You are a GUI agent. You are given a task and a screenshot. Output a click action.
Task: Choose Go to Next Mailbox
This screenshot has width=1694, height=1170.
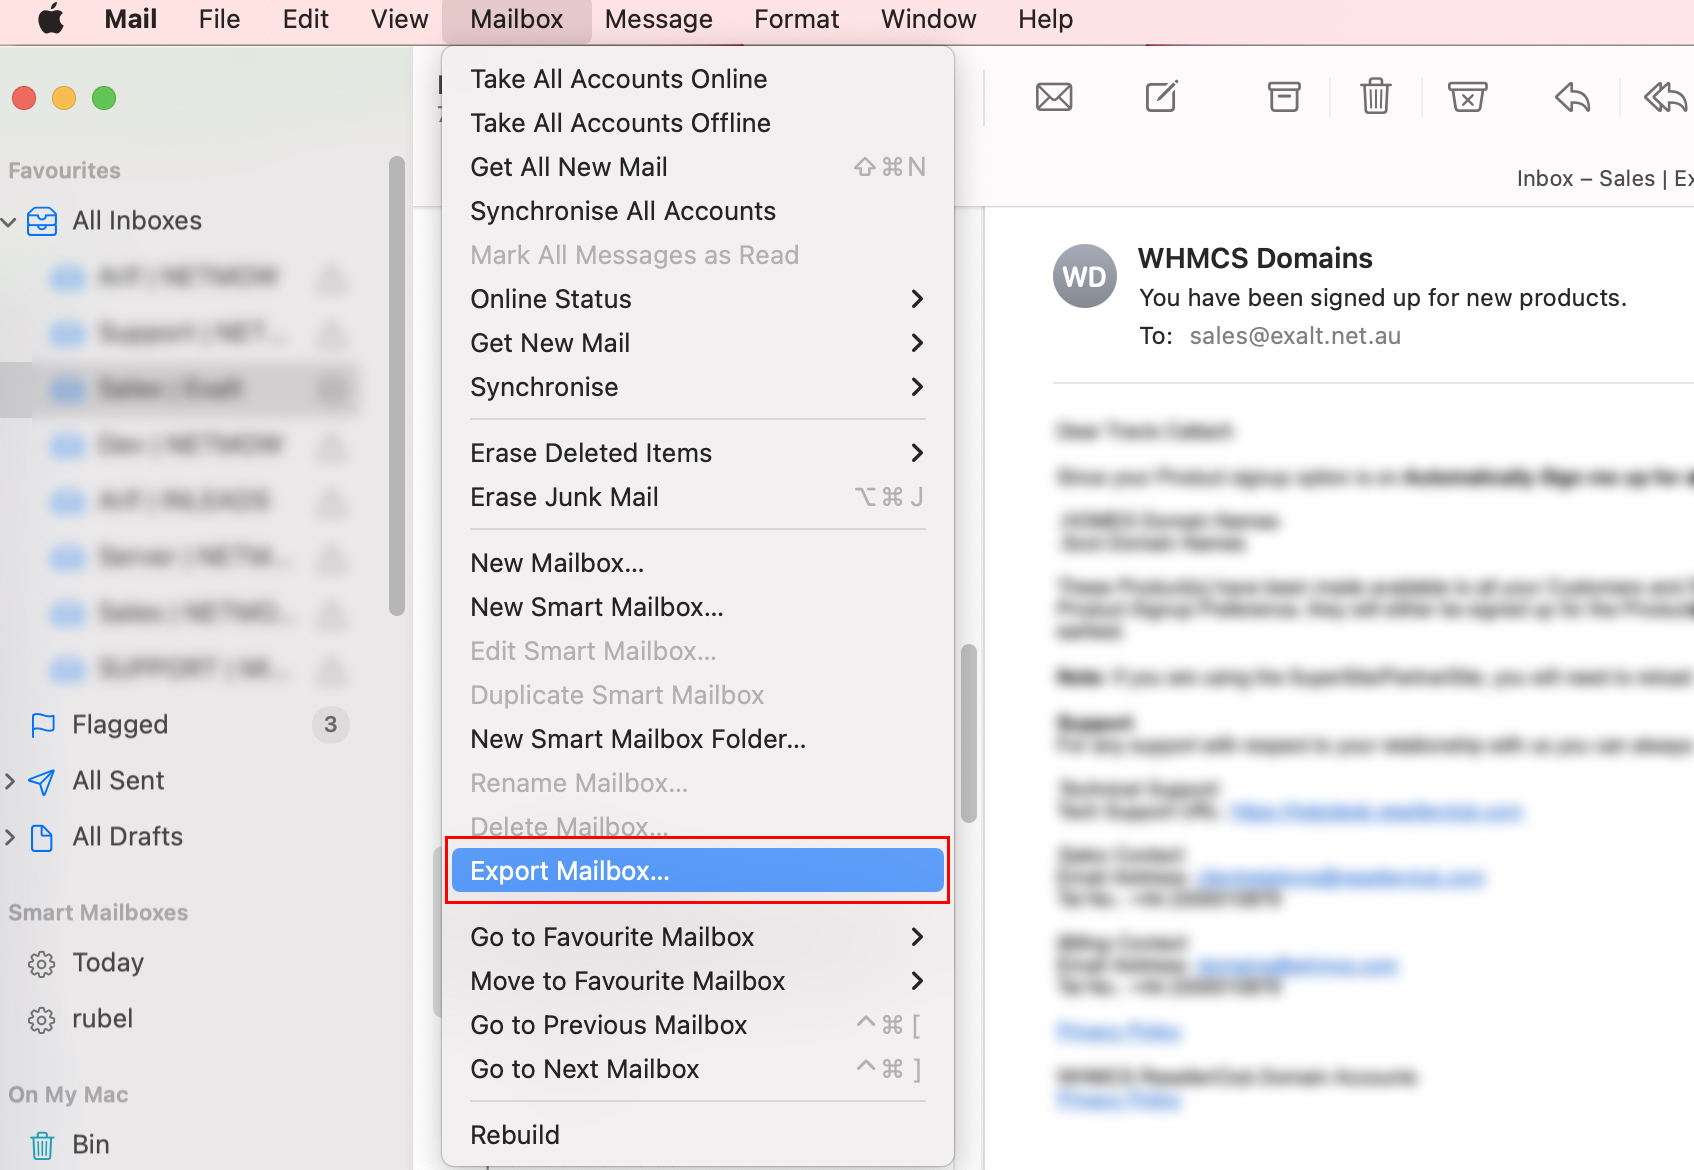(x=697, y=1069)
